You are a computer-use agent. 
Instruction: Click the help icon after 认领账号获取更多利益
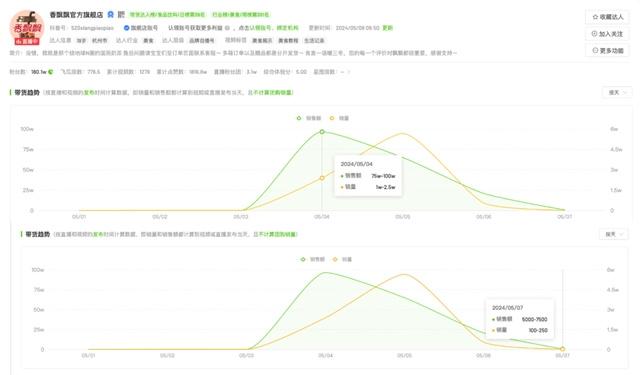tap(227, 28)
